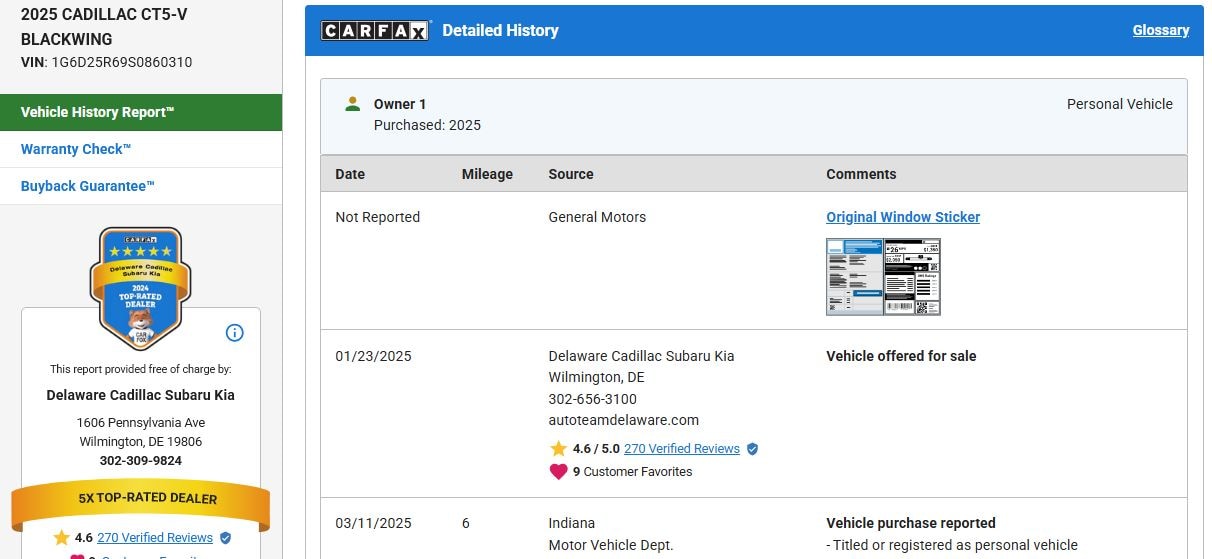Click the info icon in dealer card
The image size is (1212, 559).
(x=235, y=333)
